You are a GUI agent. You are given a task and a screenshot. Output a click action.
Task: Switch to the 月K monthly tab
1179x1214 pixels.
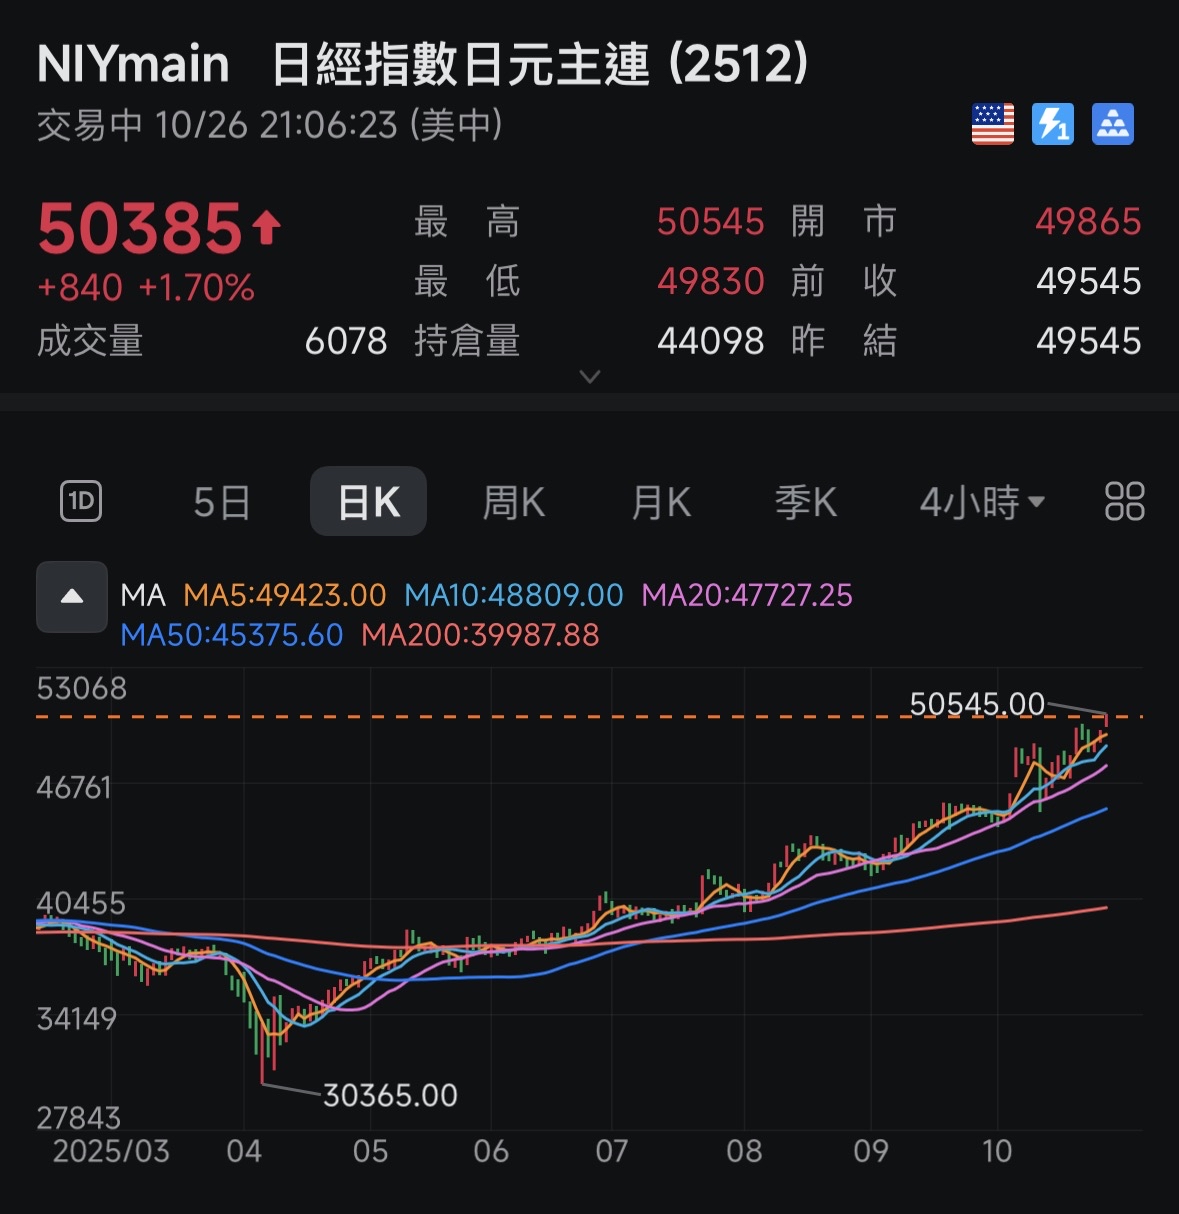click(x=661, y=502)
